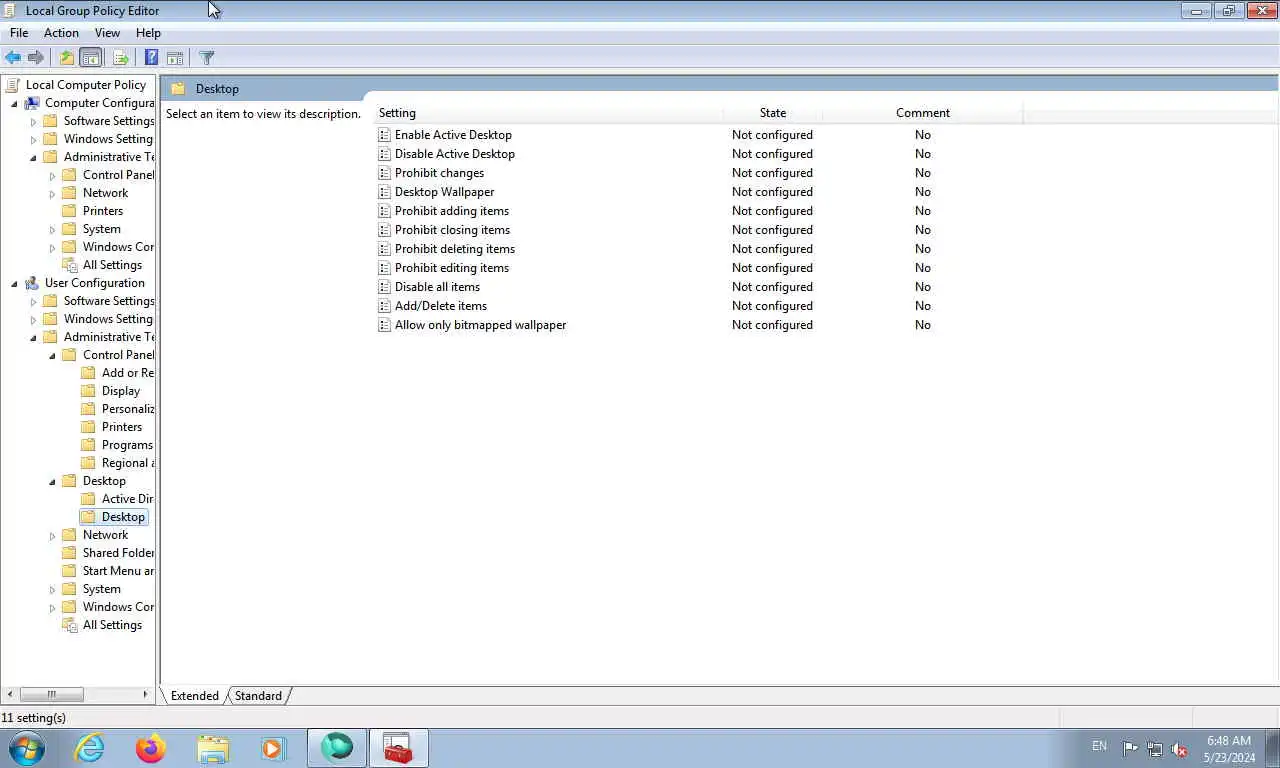The height and width of the screenshot is (768, 1280).
Task: Launch Internet Explorer from the taskbar
Action: (90, 748)
